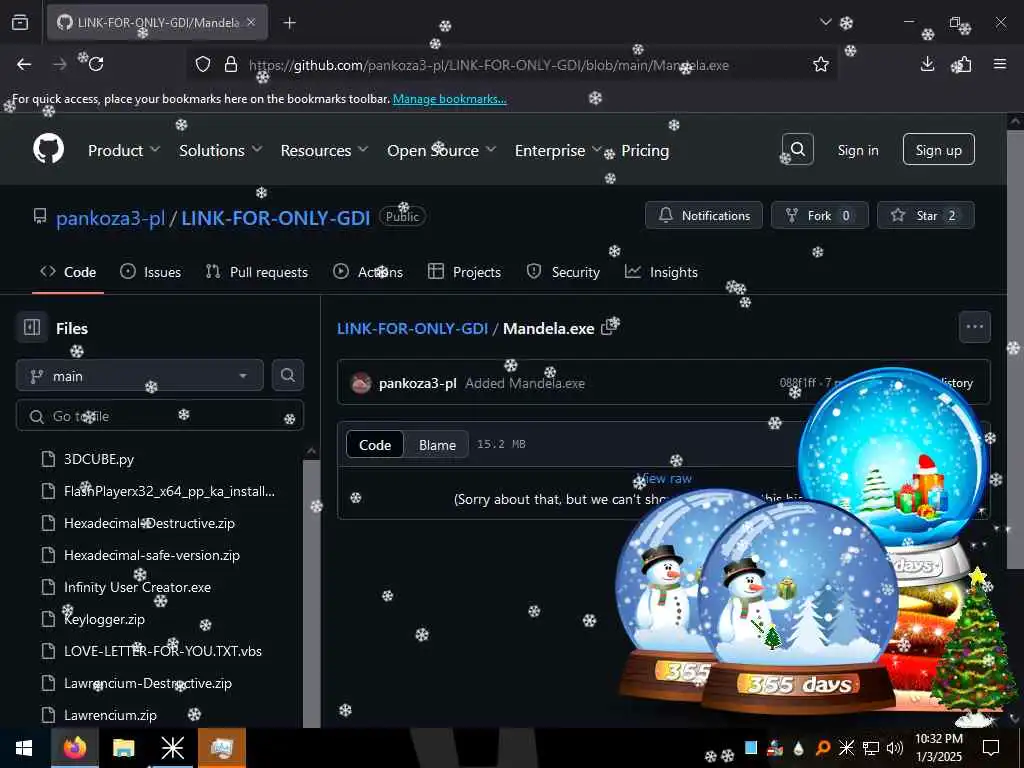Image resolution: width=1024 pixels, height=768 pixels.
Task: Click volume speaker icon in tray
Action: click(894, 748)
